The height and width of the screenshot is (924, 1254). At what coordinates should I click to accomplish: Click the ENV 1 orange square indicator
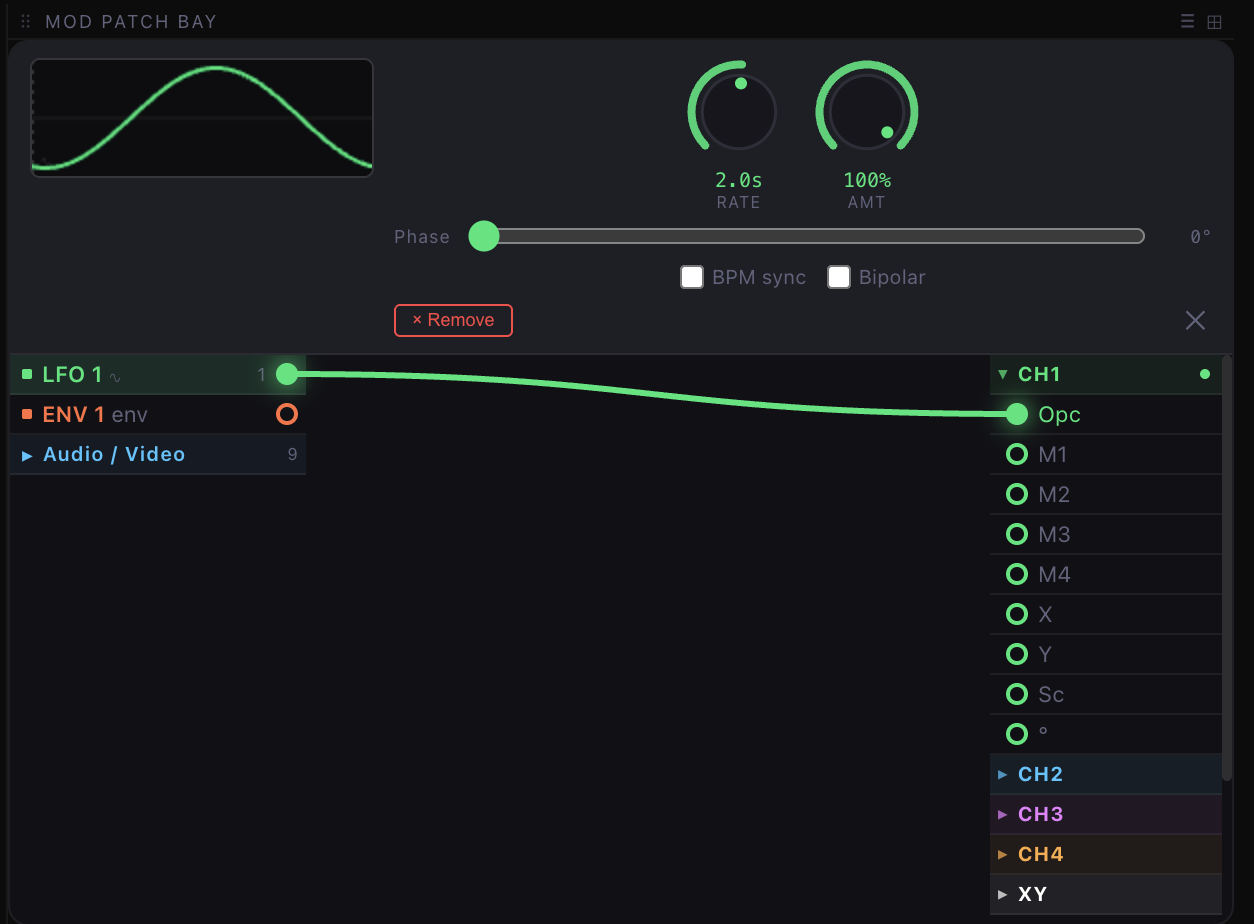click(x=27, y=414)
